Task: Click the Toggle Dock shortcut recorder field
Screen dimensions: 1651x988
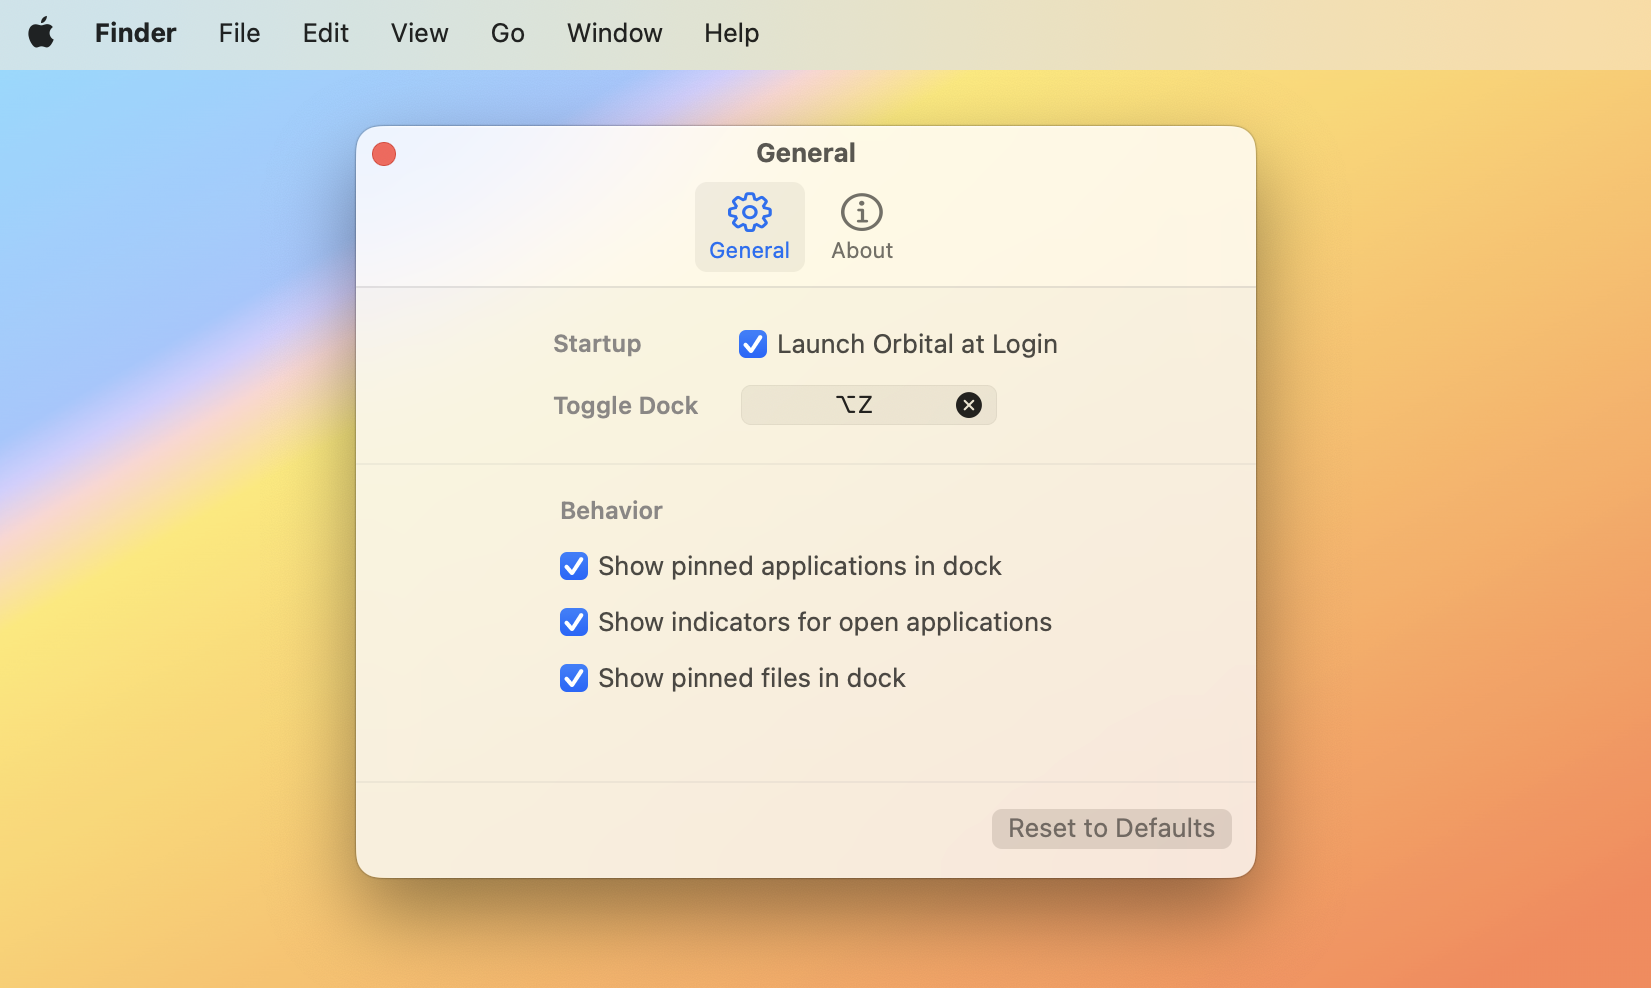Action: (x=868, y=405)
